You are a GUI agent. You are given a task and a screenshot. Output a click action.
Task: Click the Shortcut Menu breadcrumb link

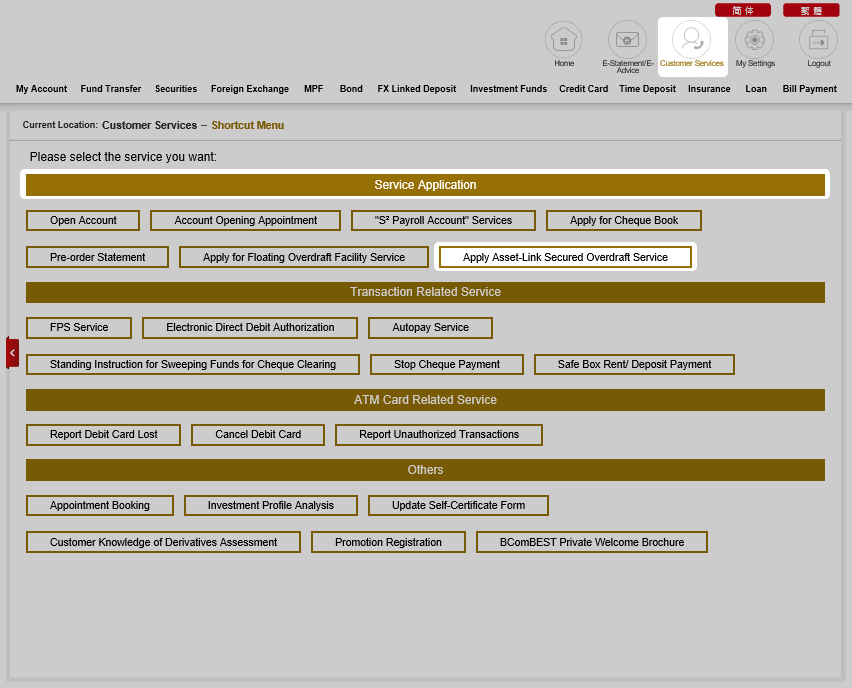(247, 126)
